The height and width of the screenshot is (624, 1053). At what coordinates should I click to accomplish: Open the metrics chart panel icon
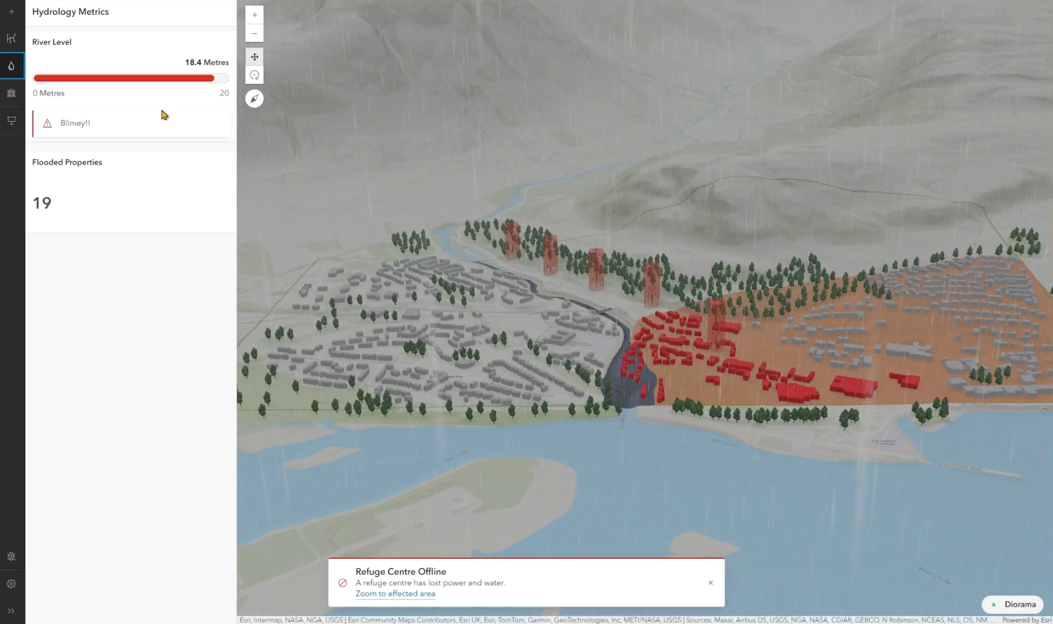[x=10, y=38]
